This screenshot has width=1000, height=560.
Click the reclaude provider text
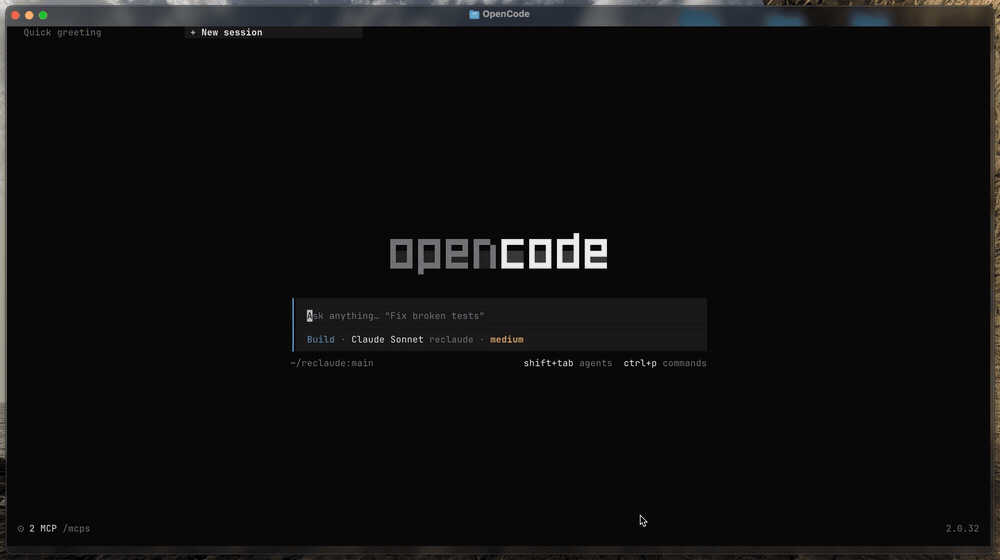point(451,339)
